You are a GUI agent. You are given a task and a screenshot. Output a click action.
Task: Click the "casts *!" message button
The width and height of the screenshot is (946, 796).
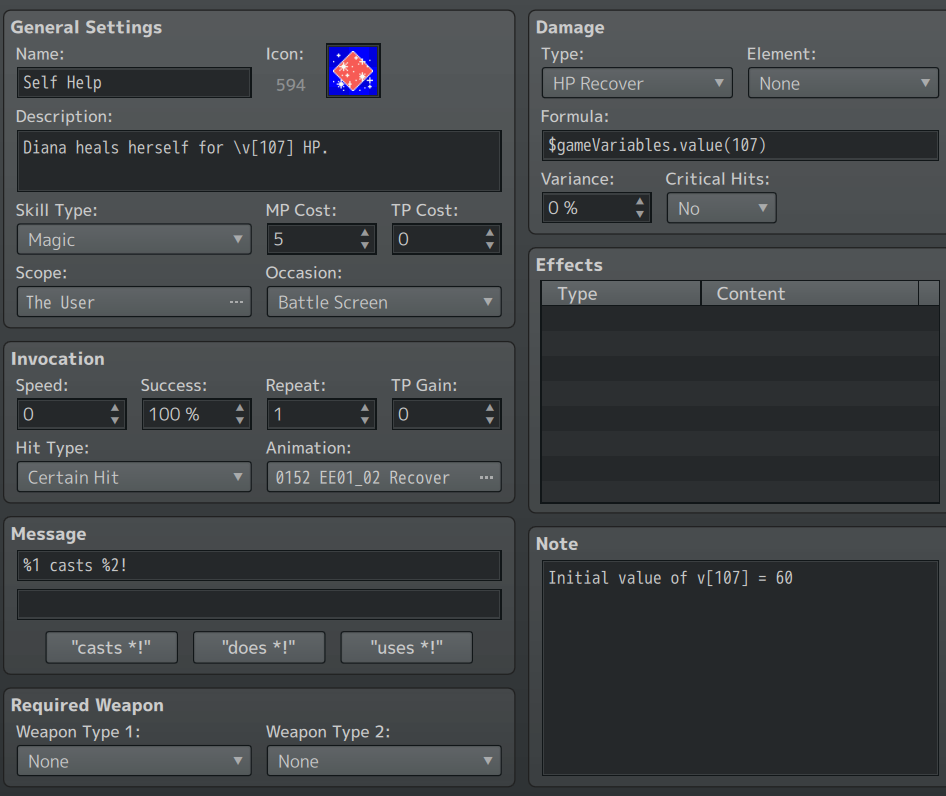click(112, 648)
